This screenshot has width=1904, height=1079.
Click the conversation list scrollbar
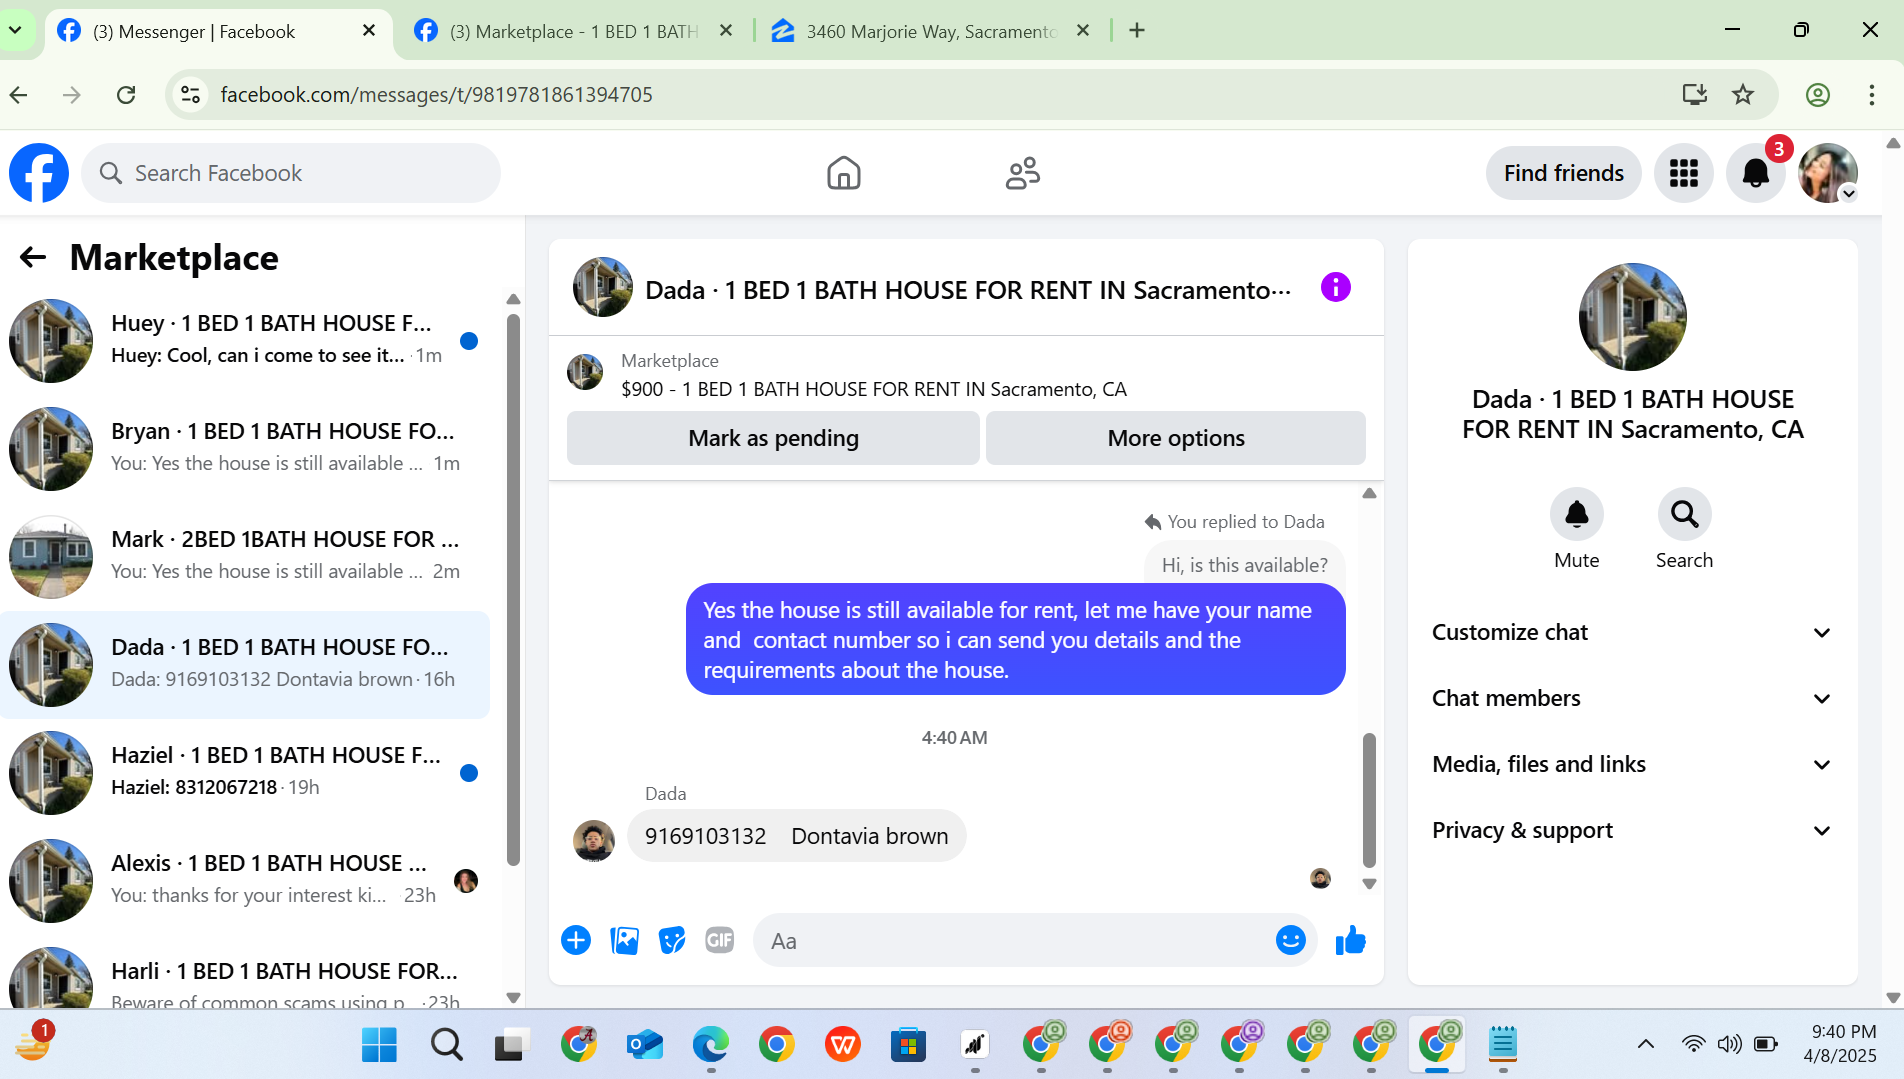513,590
